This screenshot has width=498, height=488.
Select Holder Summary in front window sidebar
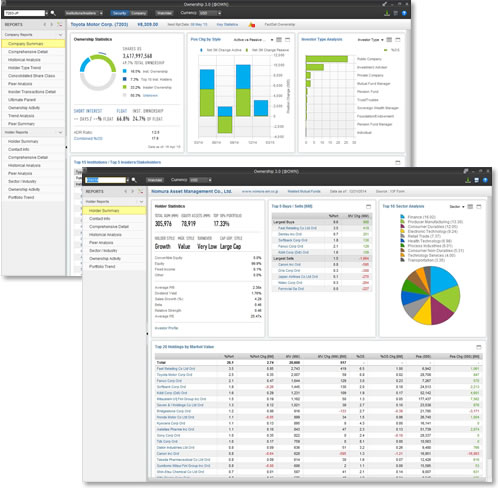[114, 211]
